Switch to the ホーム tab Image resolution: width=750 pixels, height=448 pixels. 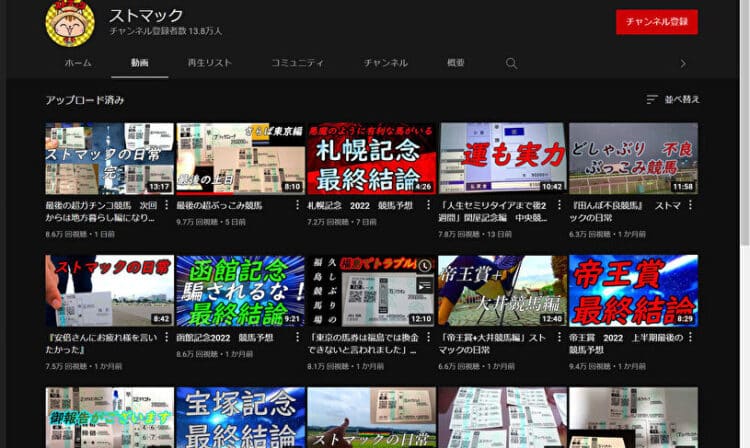(78, 63)
